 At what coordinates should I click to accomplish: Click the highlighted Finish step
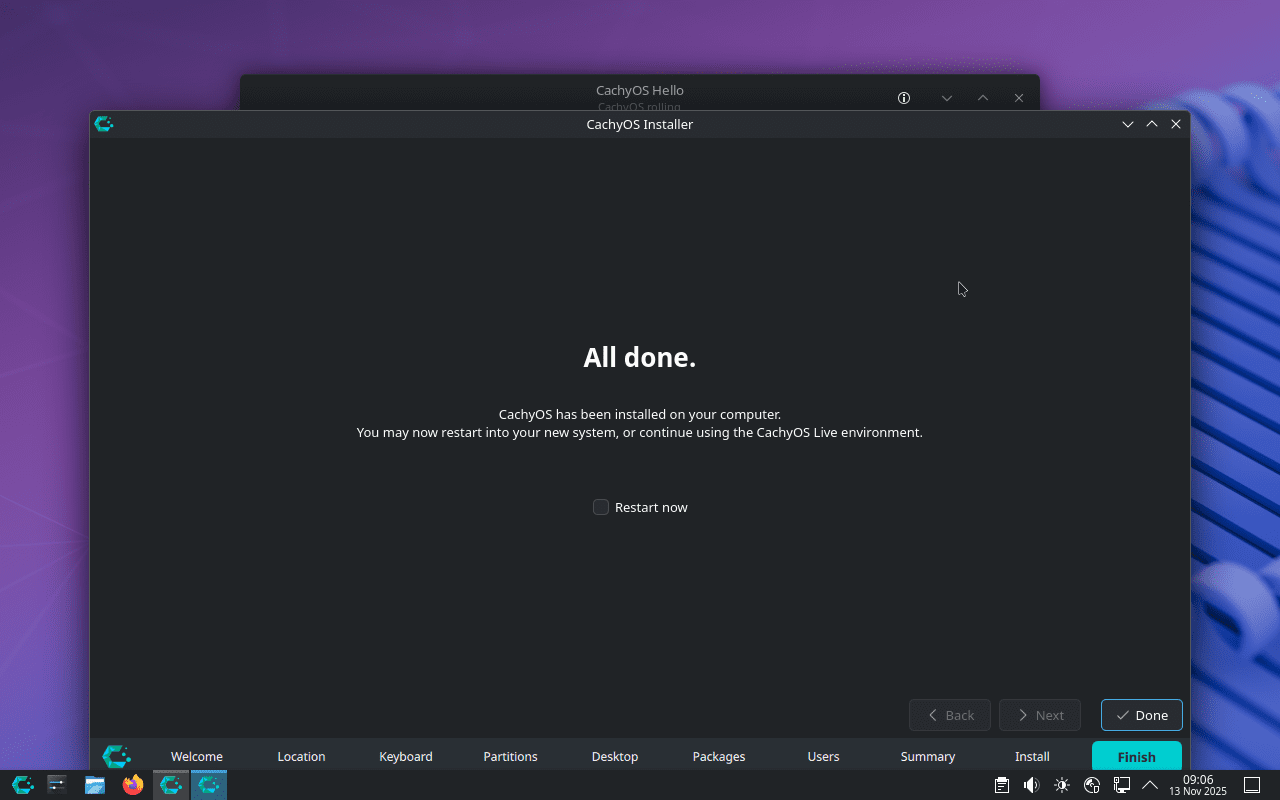coord(1136,756)
